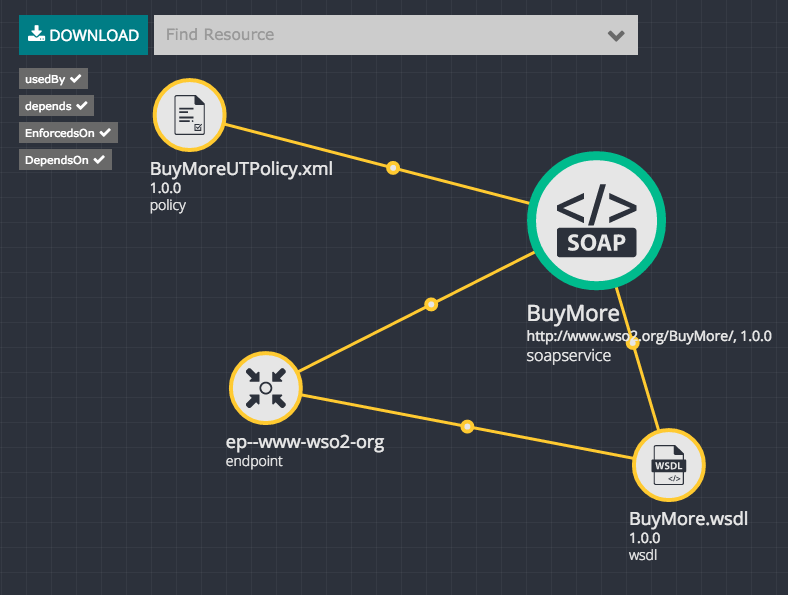788x595 pixels.
Task: Toggle the DependsOn relationship filter
Action: point(65,160)
